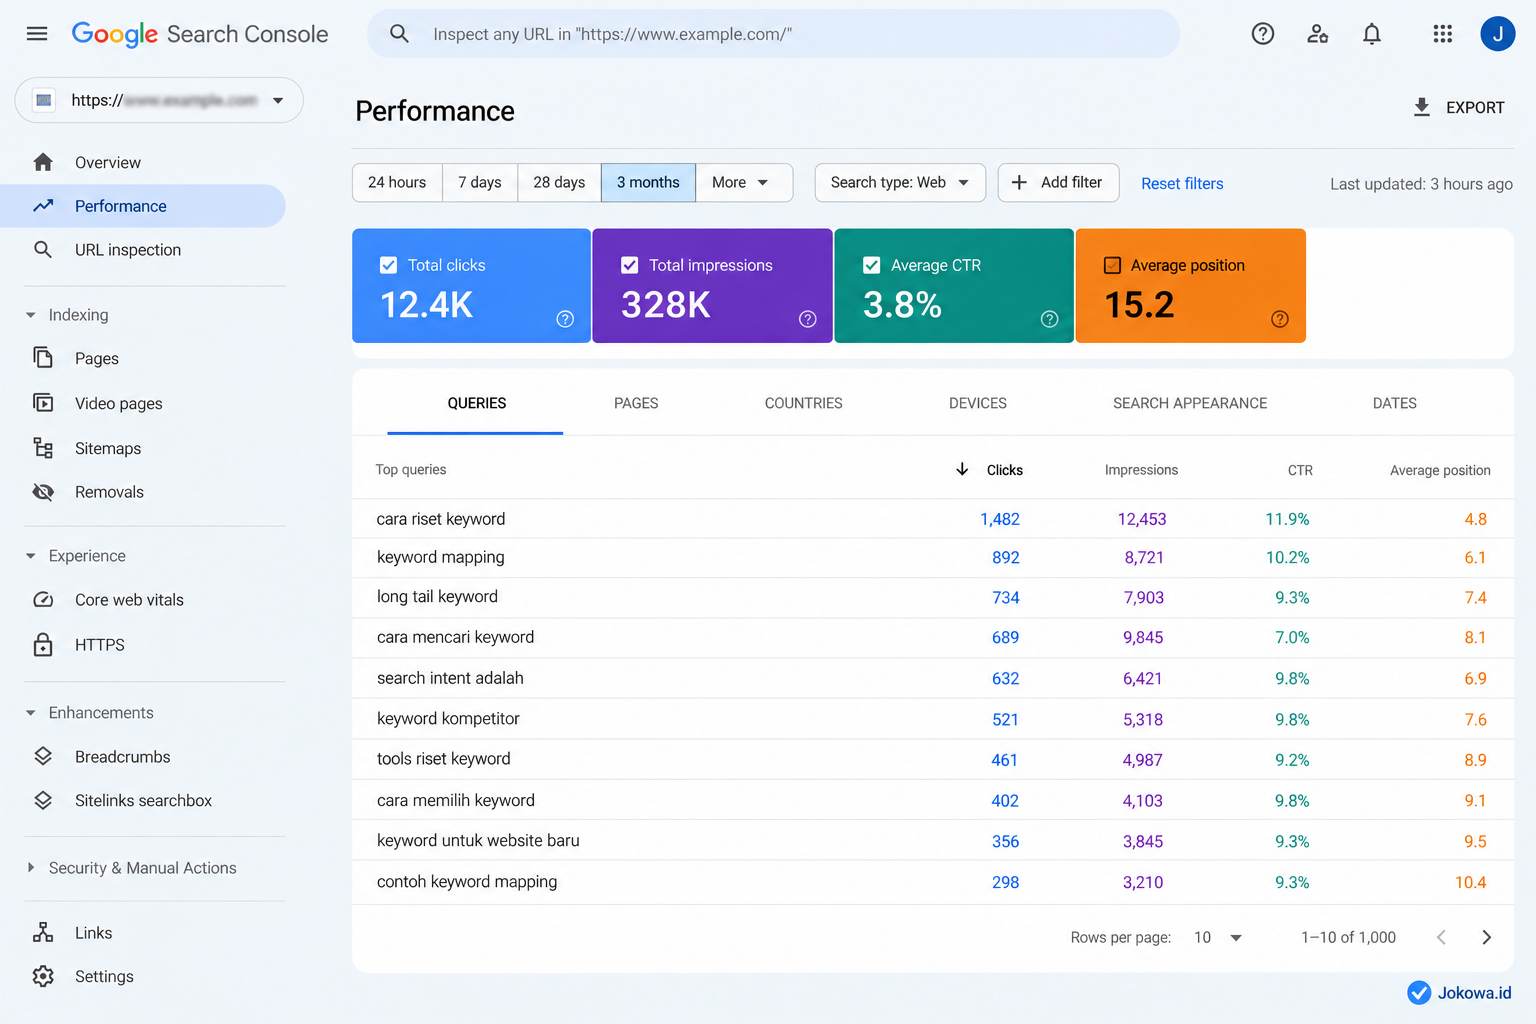Click the Settings gear icon
Viewport: 1536px width, 1024px height.
click(43, 976)
